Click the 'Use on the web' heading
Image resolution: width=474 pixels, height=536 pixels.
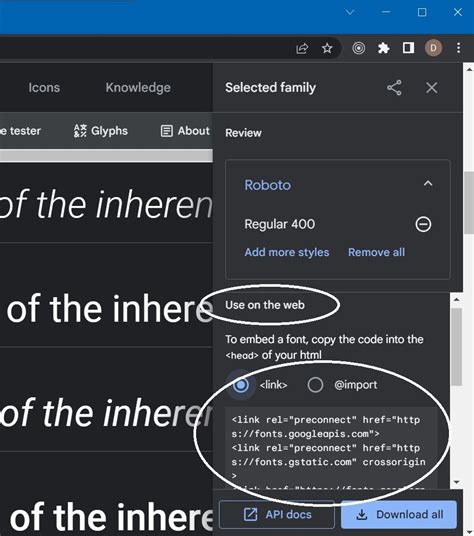265,305
